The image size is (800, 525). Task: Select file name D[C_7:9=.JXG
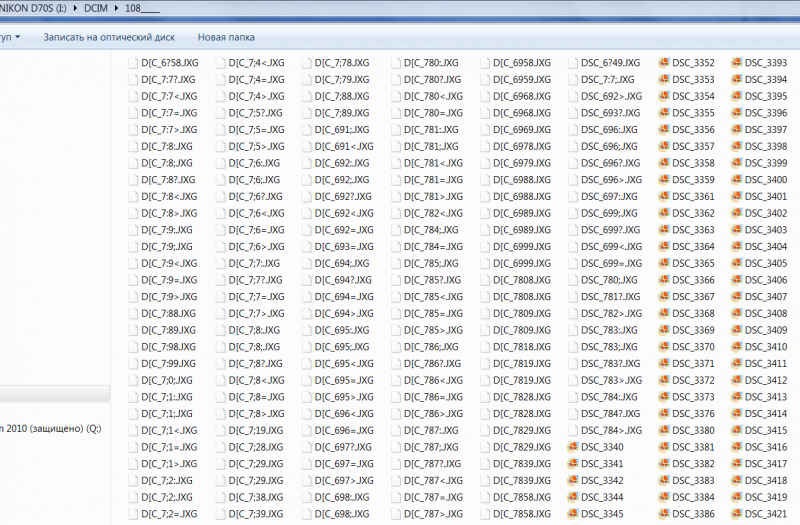coord(169,280)
